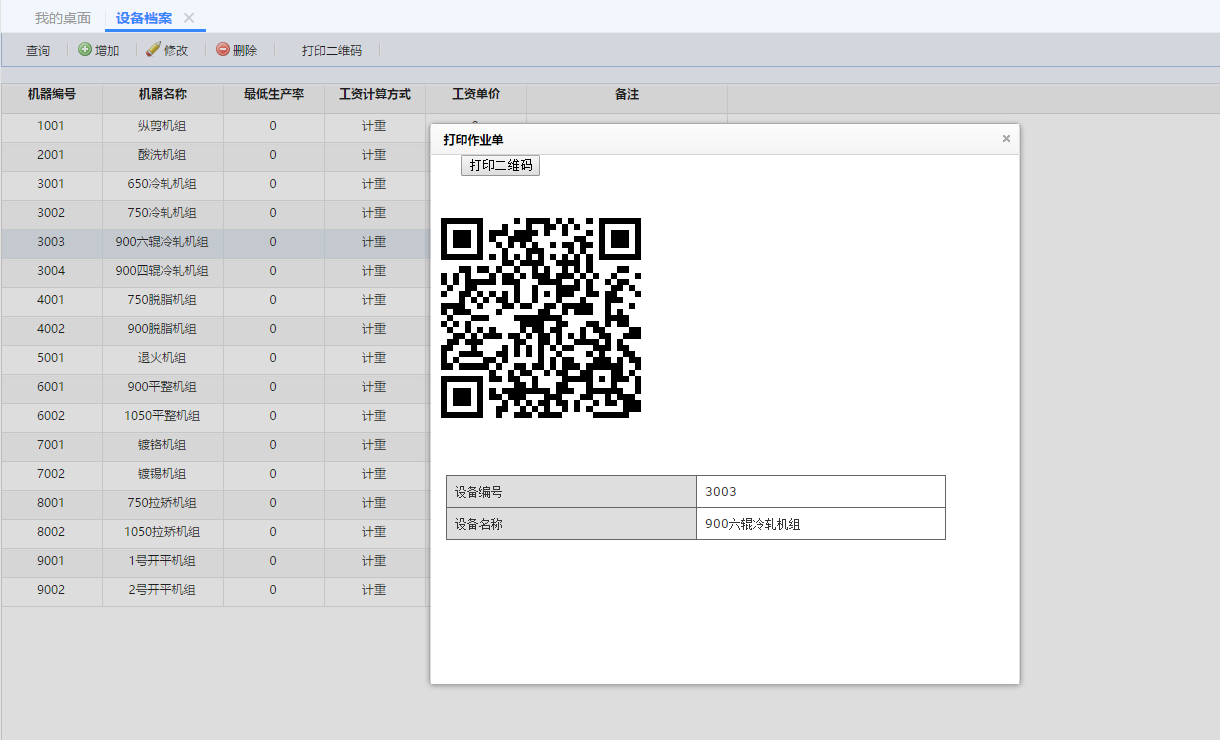
Task: Click the 0 rate in the 5001 row
Action: tap(273, 358)
